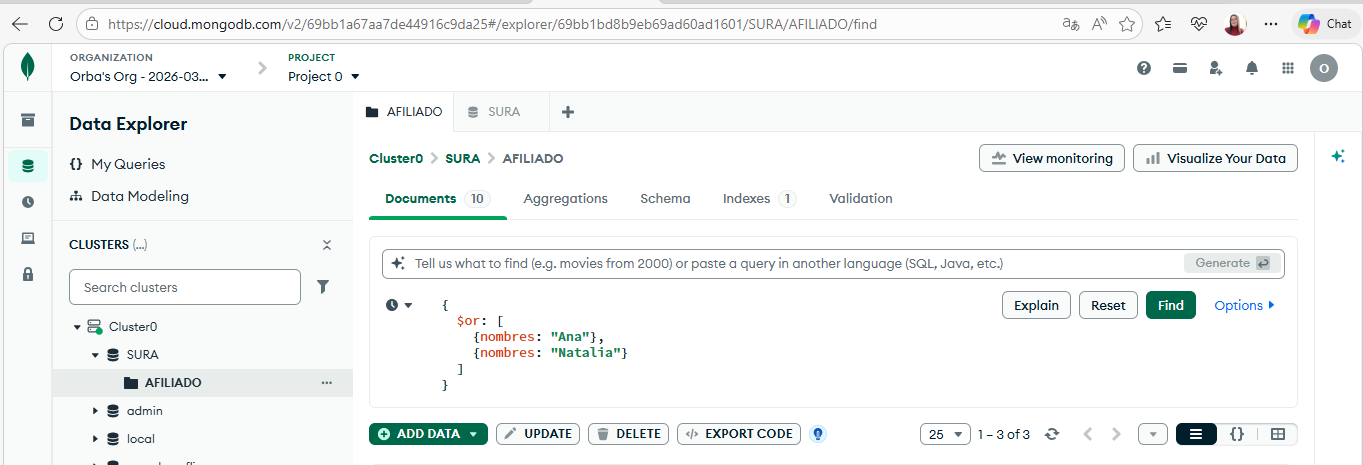Click the help question mark icon

(x=1144, y=68)
